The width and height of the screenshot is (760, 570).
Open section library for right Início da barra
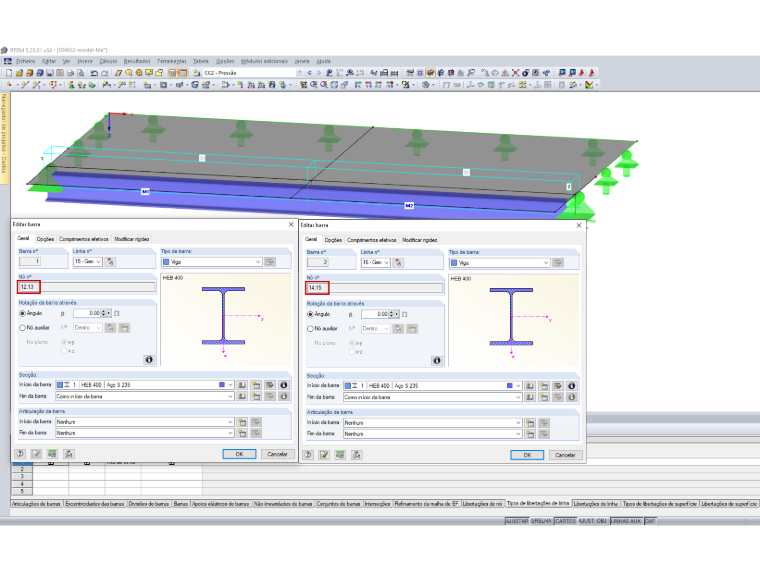point(530,386)
